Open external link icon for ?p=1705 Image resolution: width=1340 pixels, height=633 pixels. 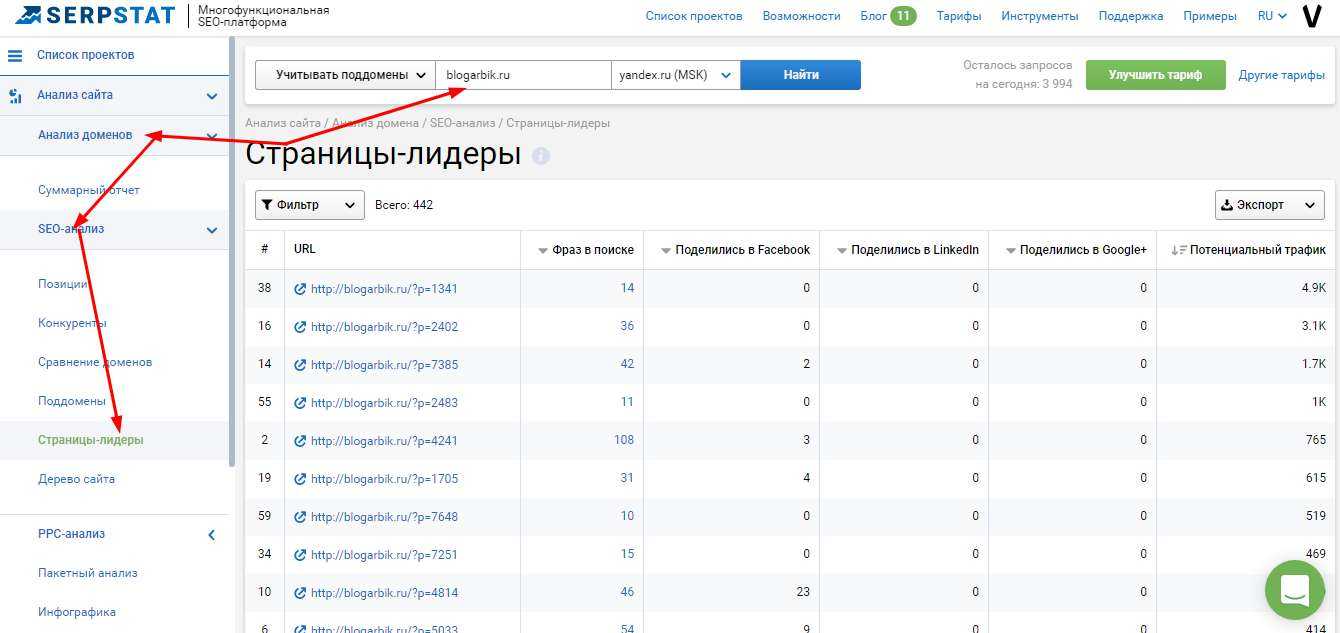[x=300, y=479]
